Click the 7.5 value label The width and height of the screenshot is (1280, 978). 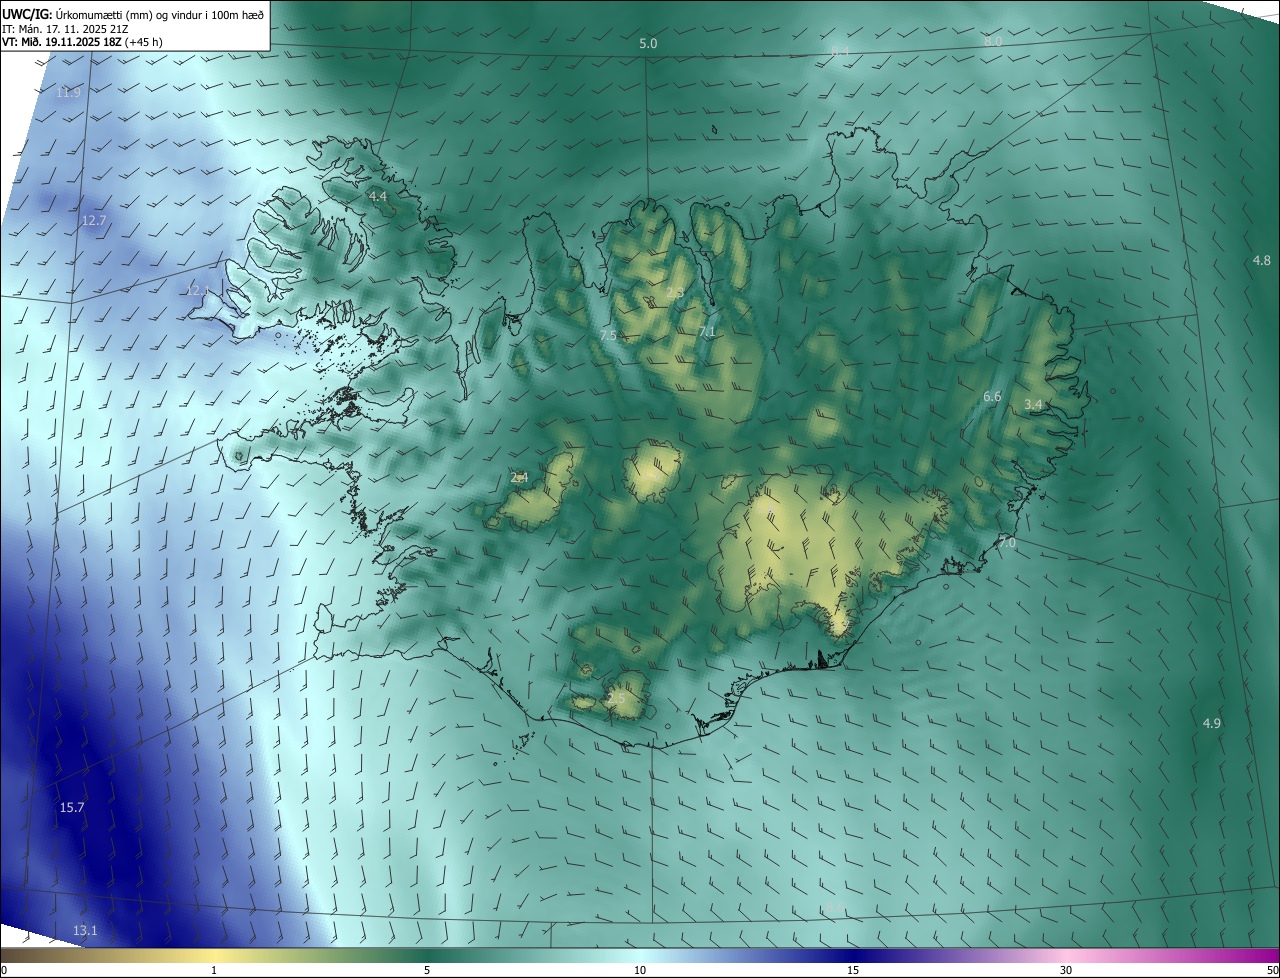608,336
